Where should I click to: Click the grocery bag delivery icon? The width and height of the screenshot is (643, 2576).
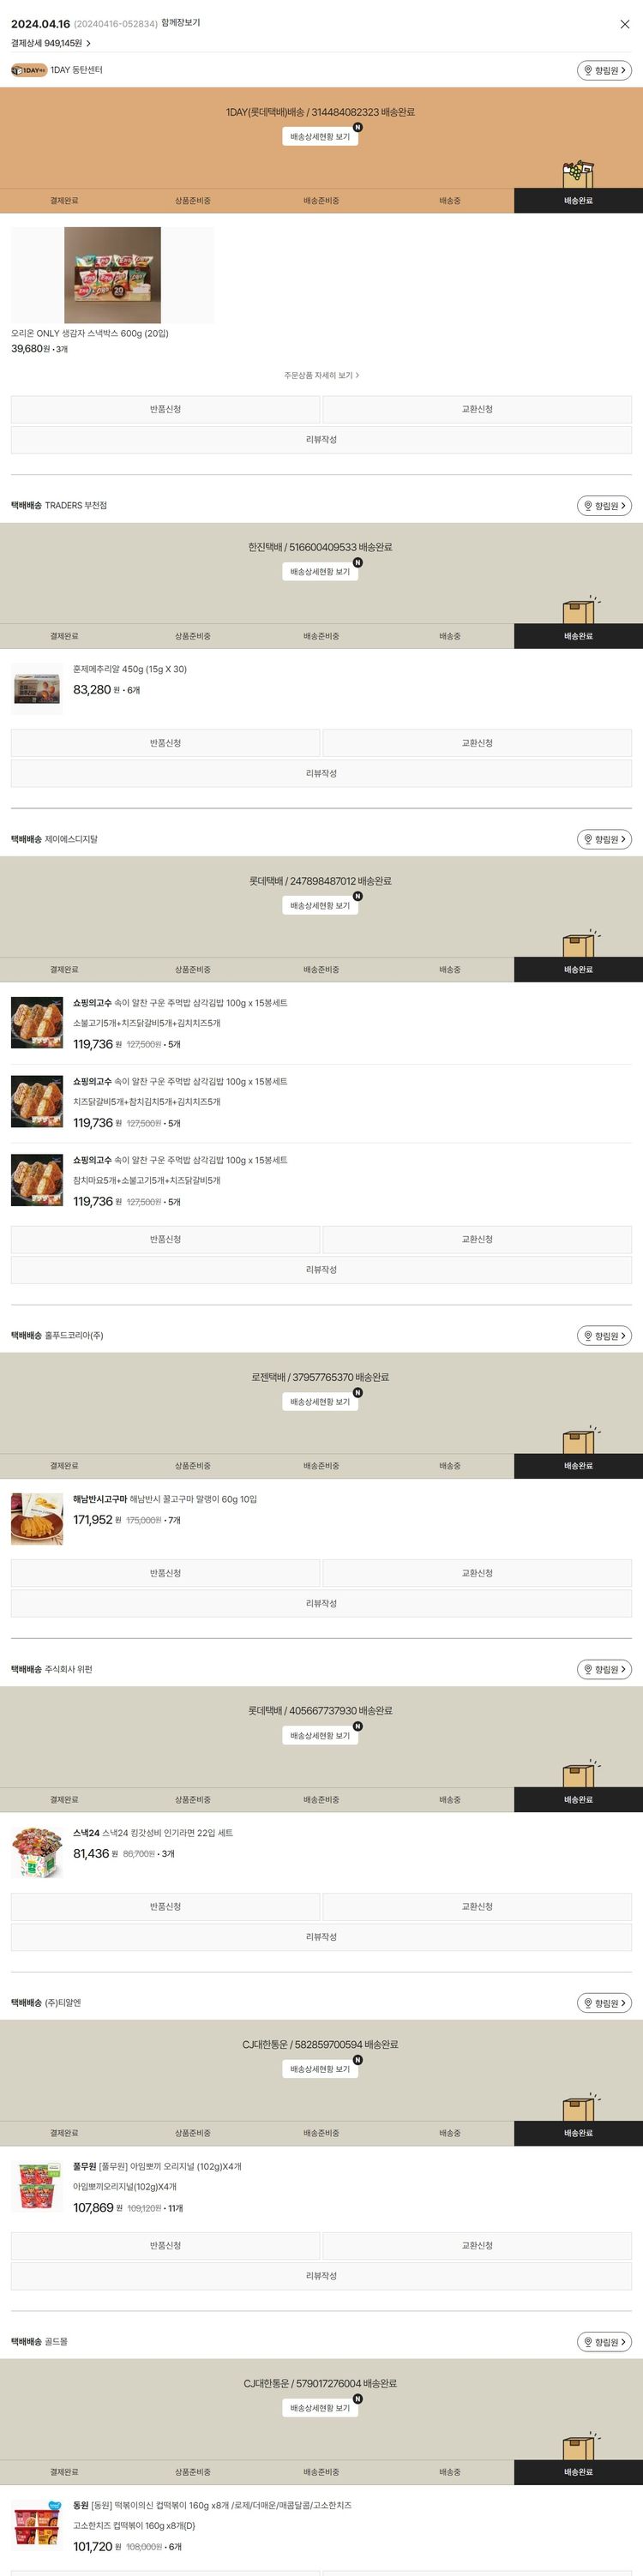click(578, 174)
